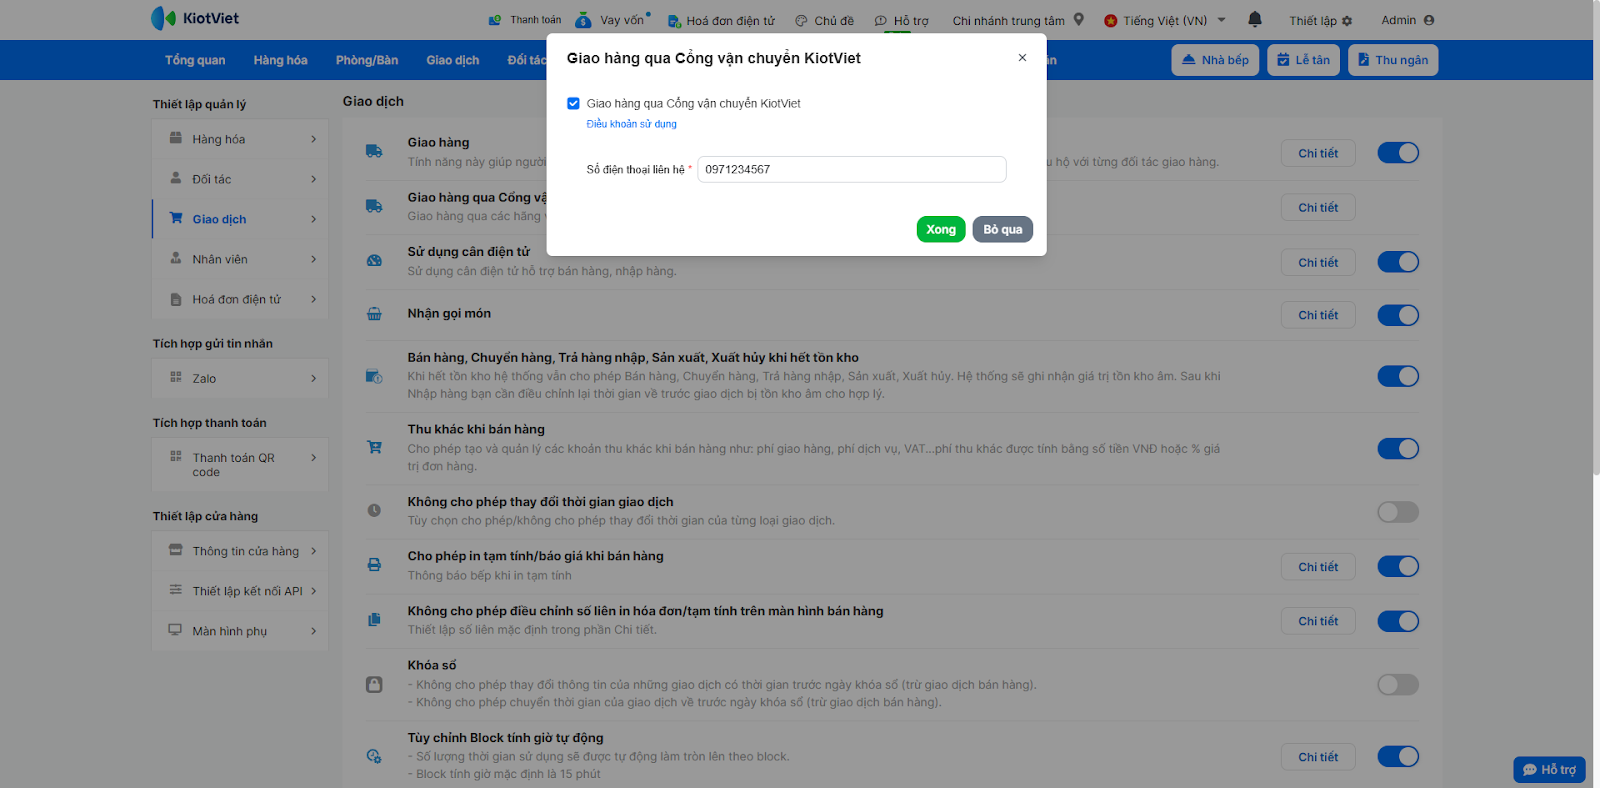Viewport: 1600px width, 788px height.
Task: Confirm dialog with the Xong button
Action: click(941, 229)
